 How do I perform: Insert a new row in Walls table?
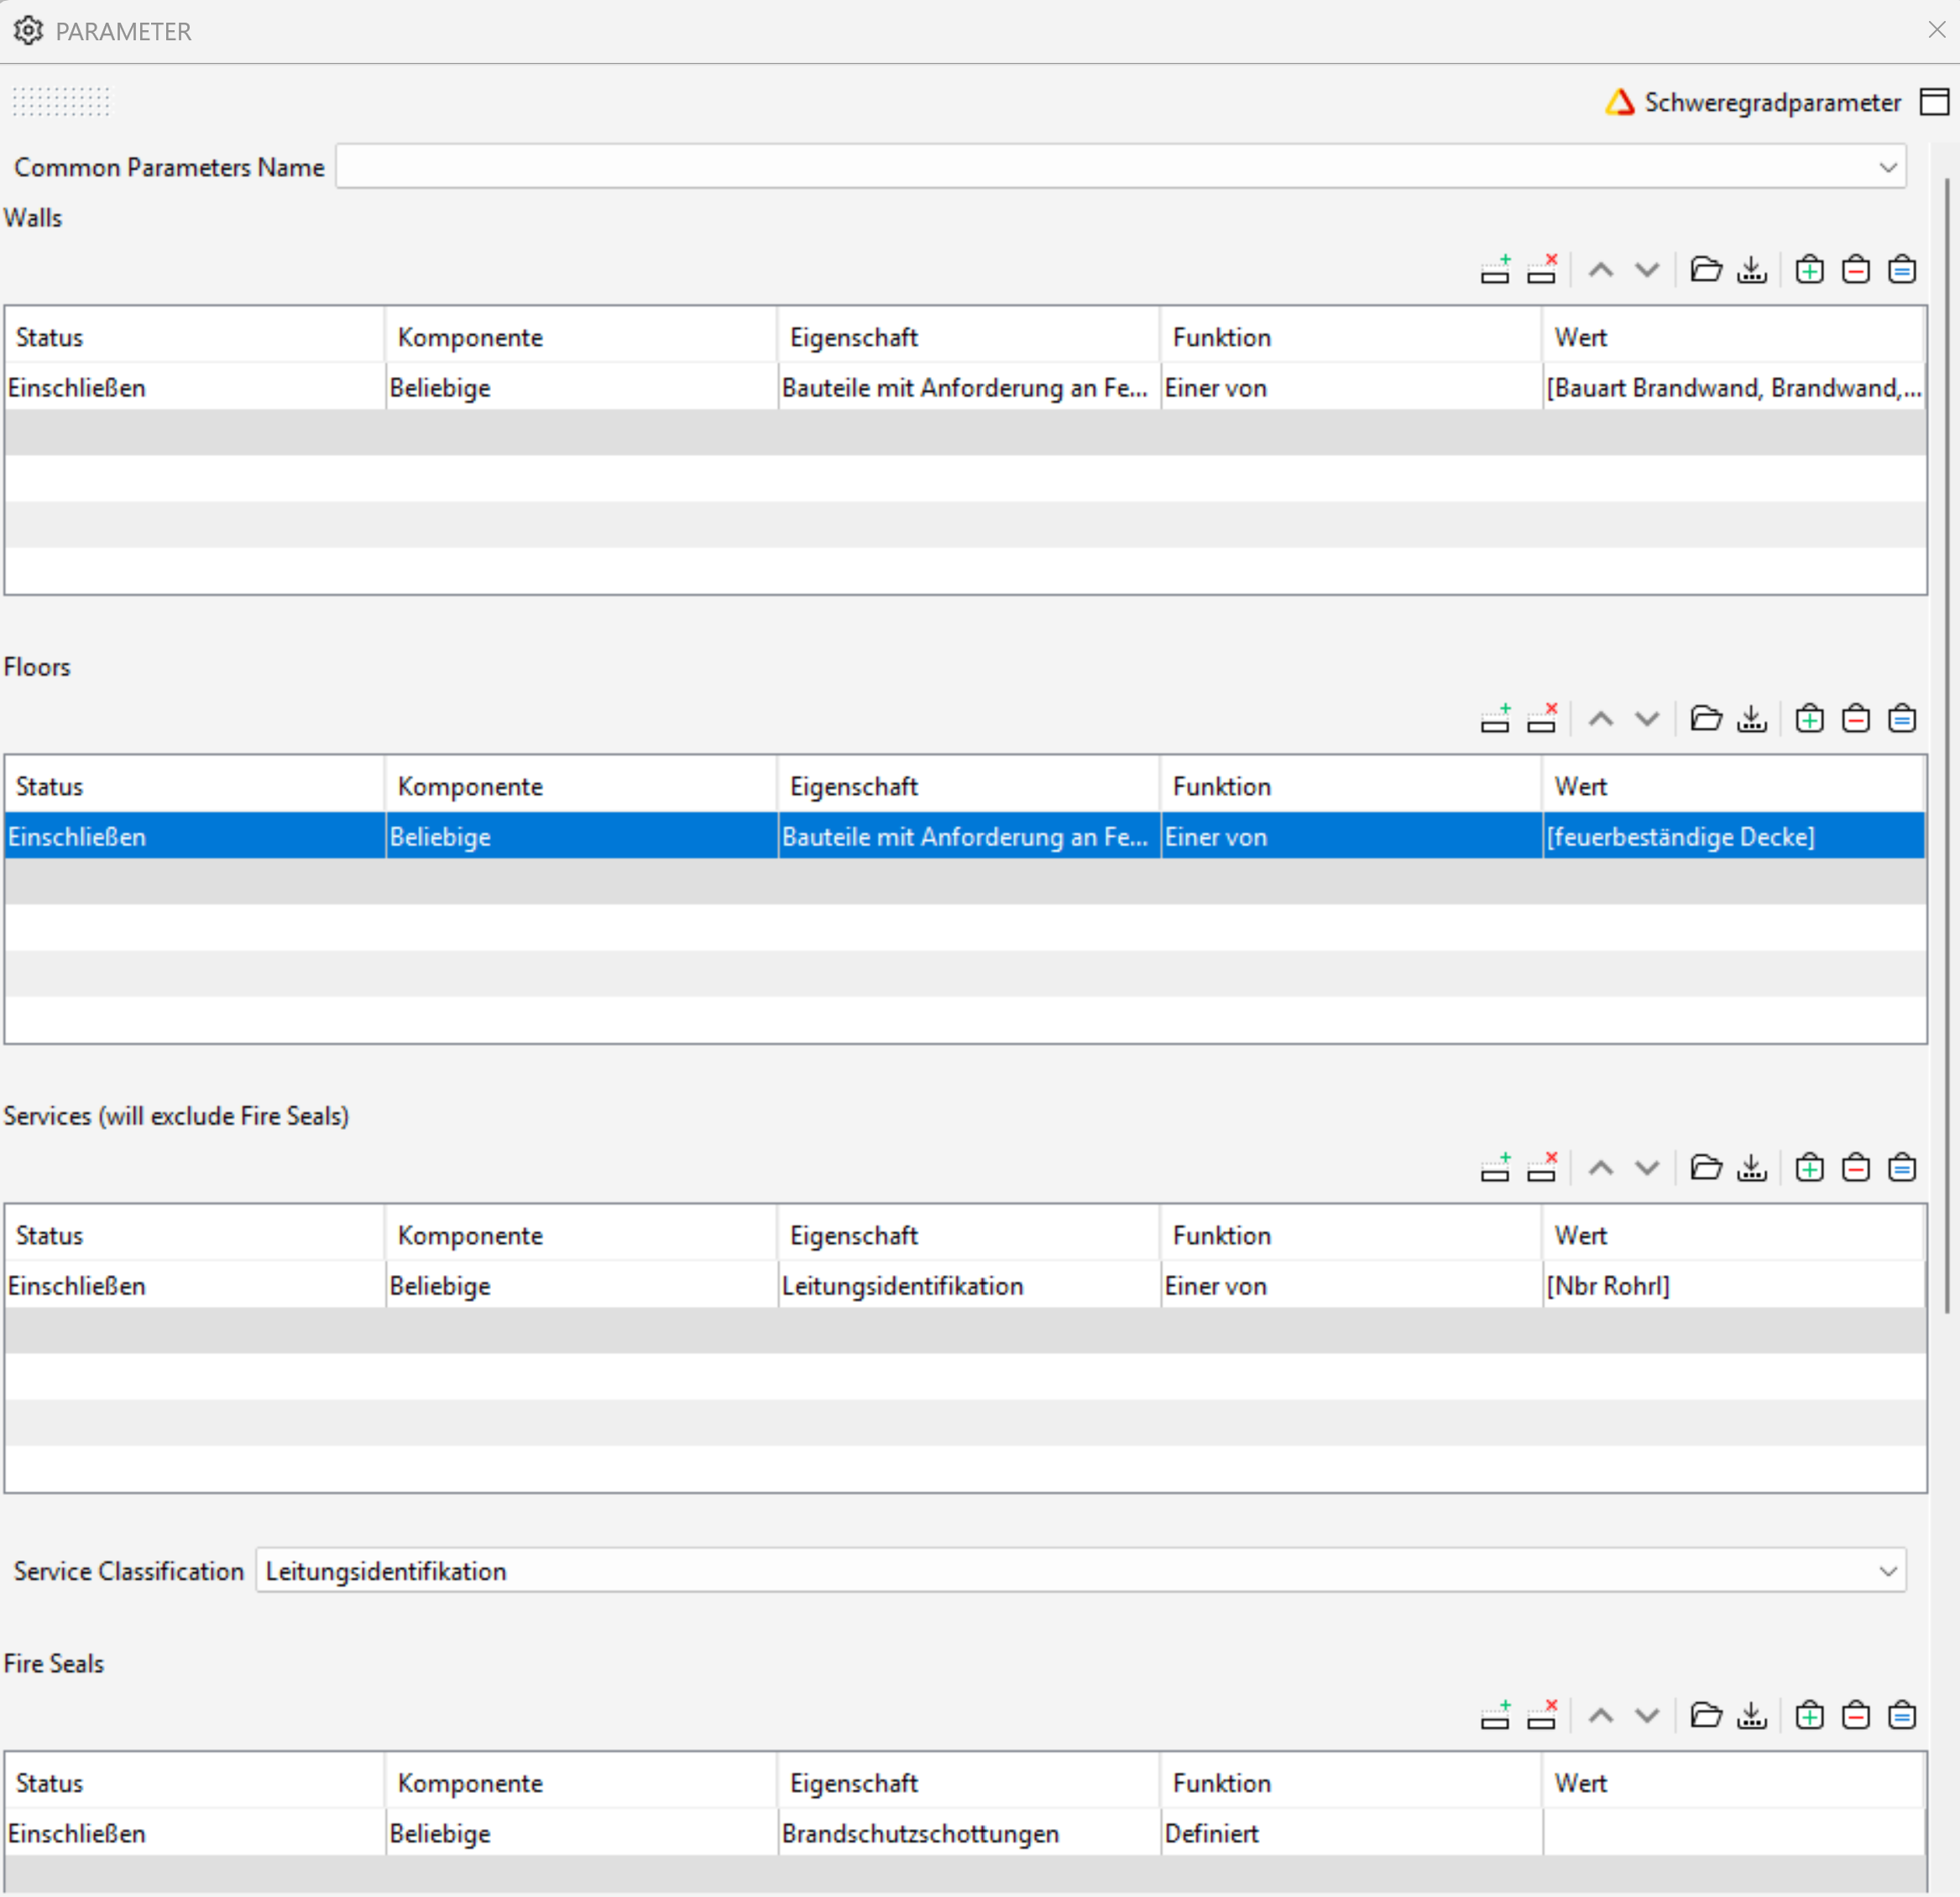(1495, 270)
